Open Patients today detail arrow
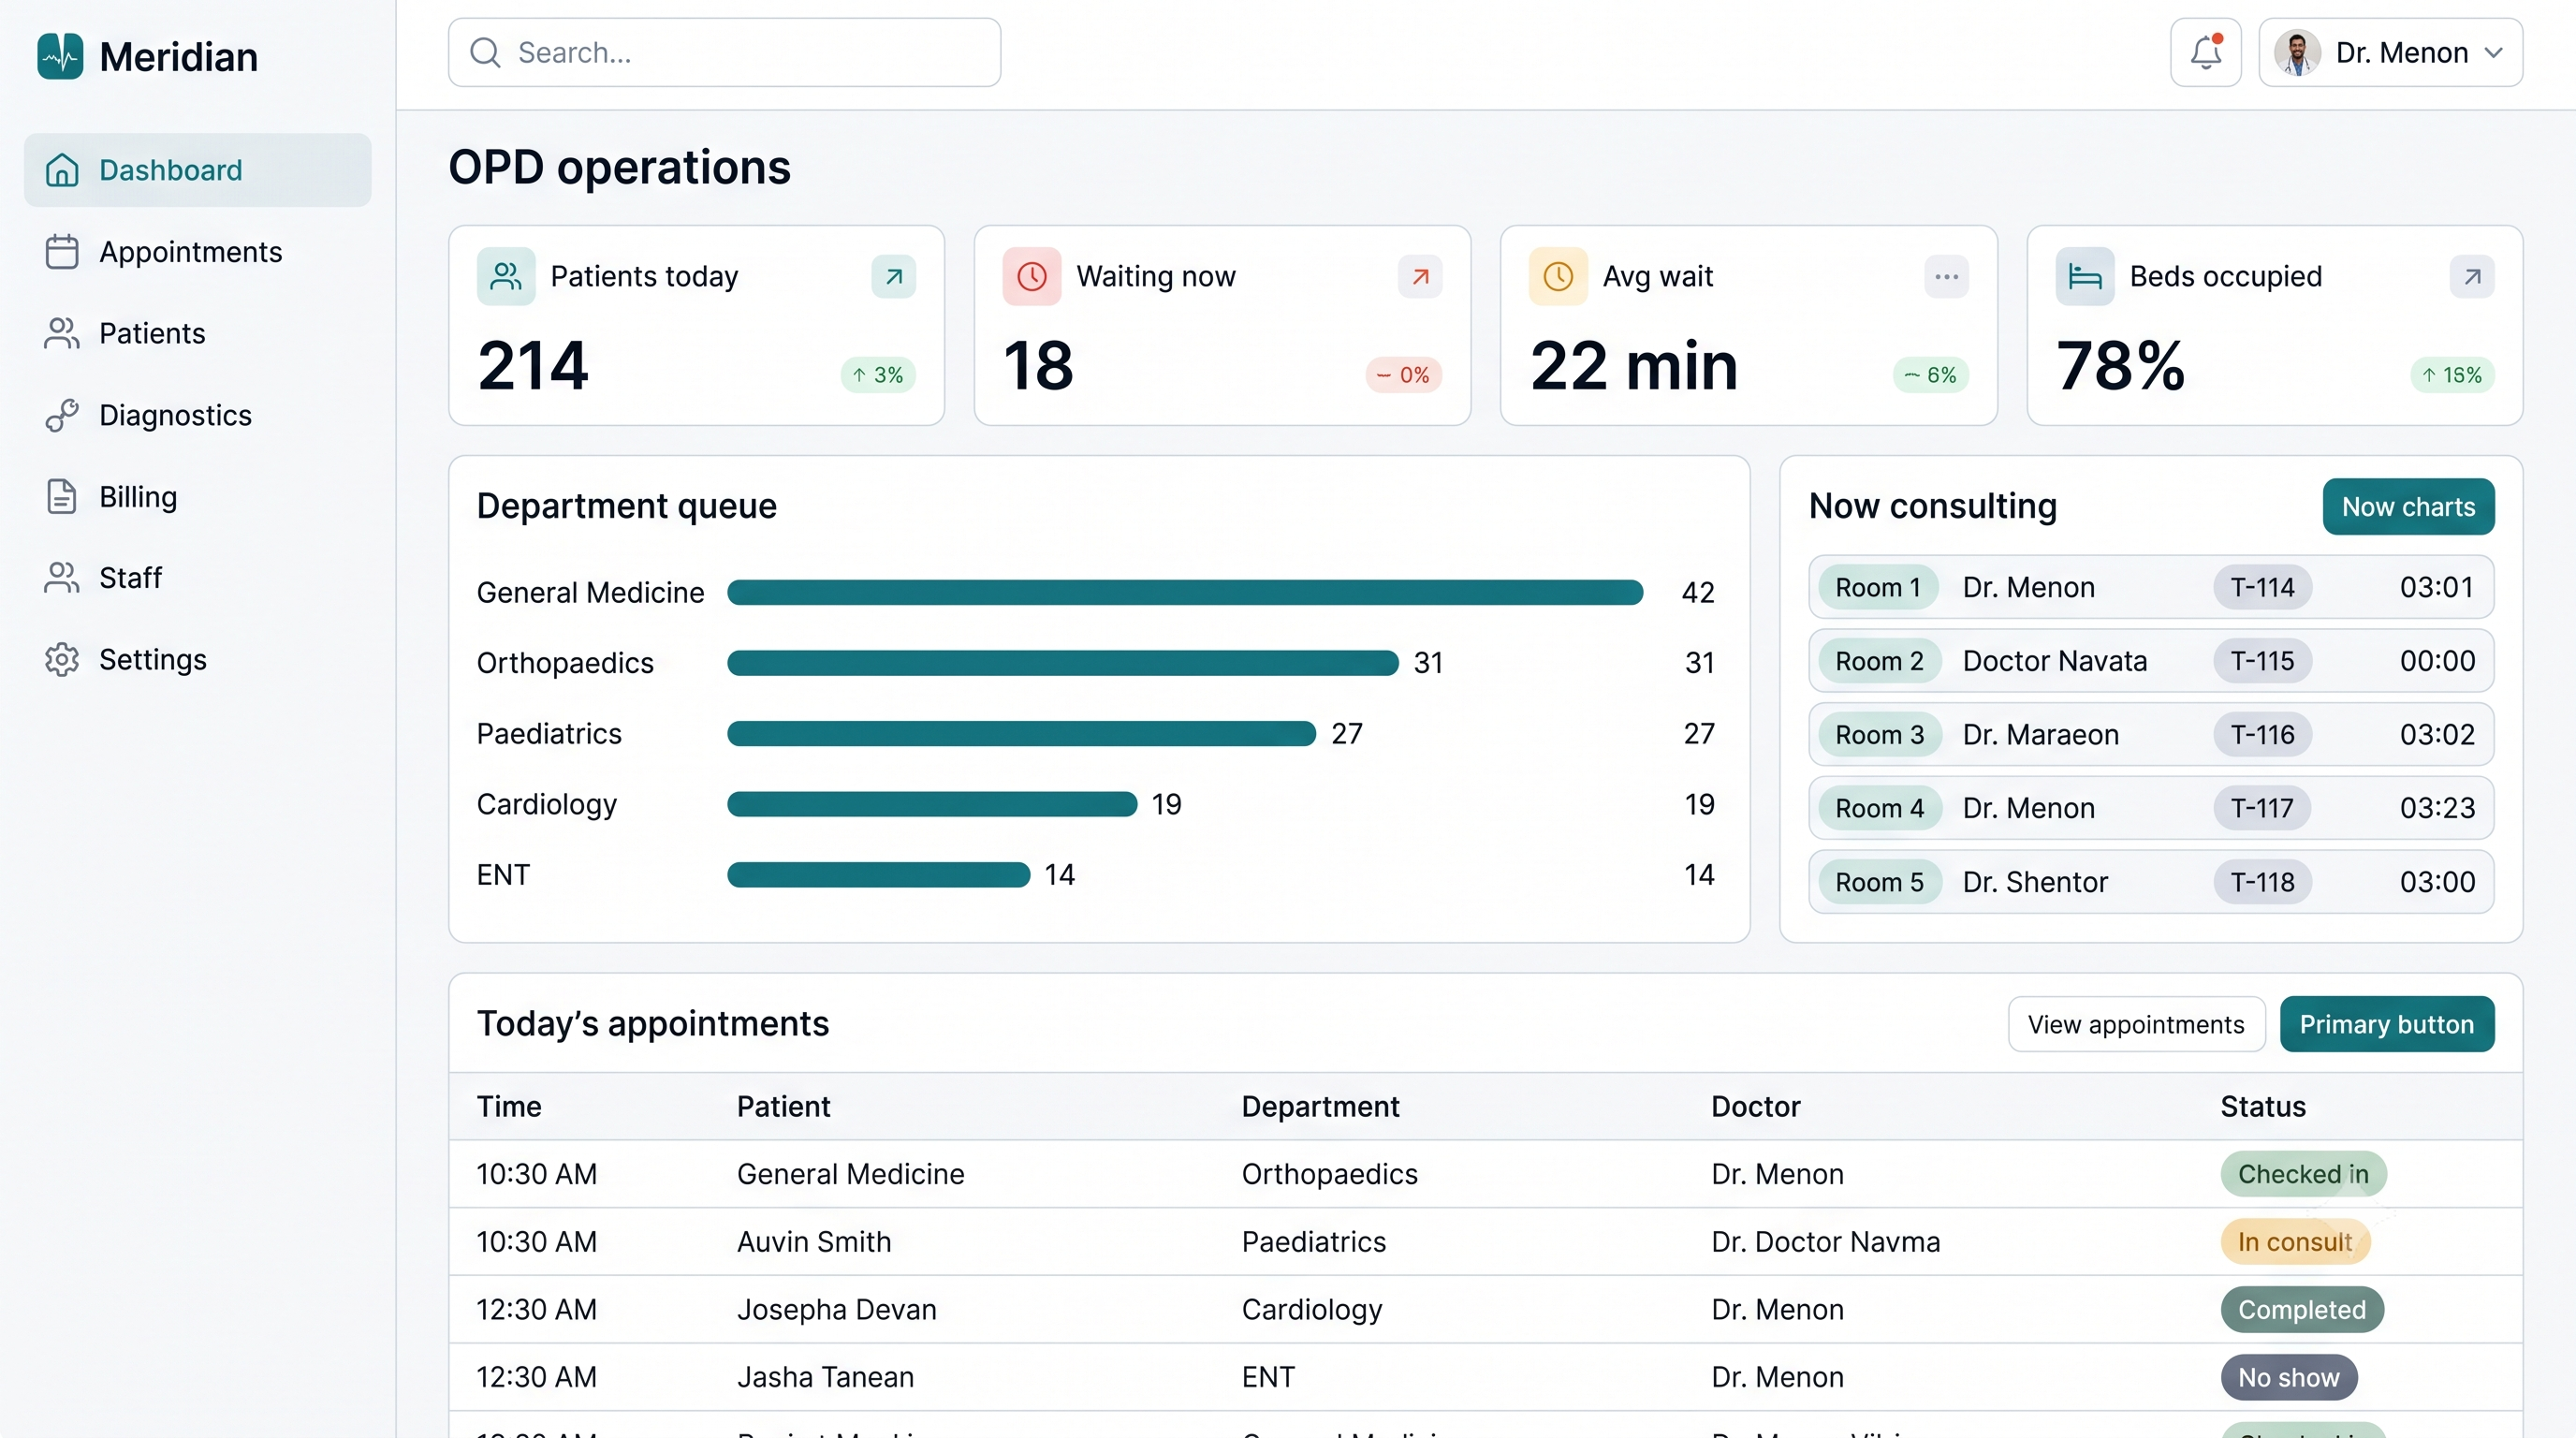2576x1438 pixels. [893, 277]
